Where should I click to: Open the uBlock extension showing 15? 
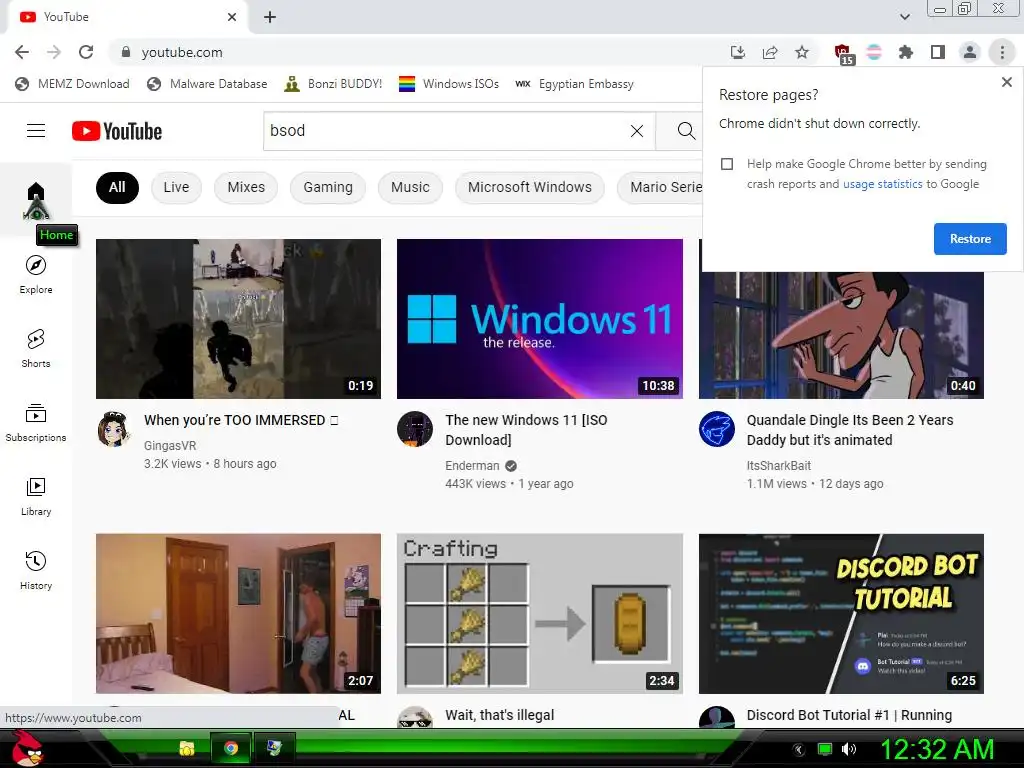coord(843,54)
